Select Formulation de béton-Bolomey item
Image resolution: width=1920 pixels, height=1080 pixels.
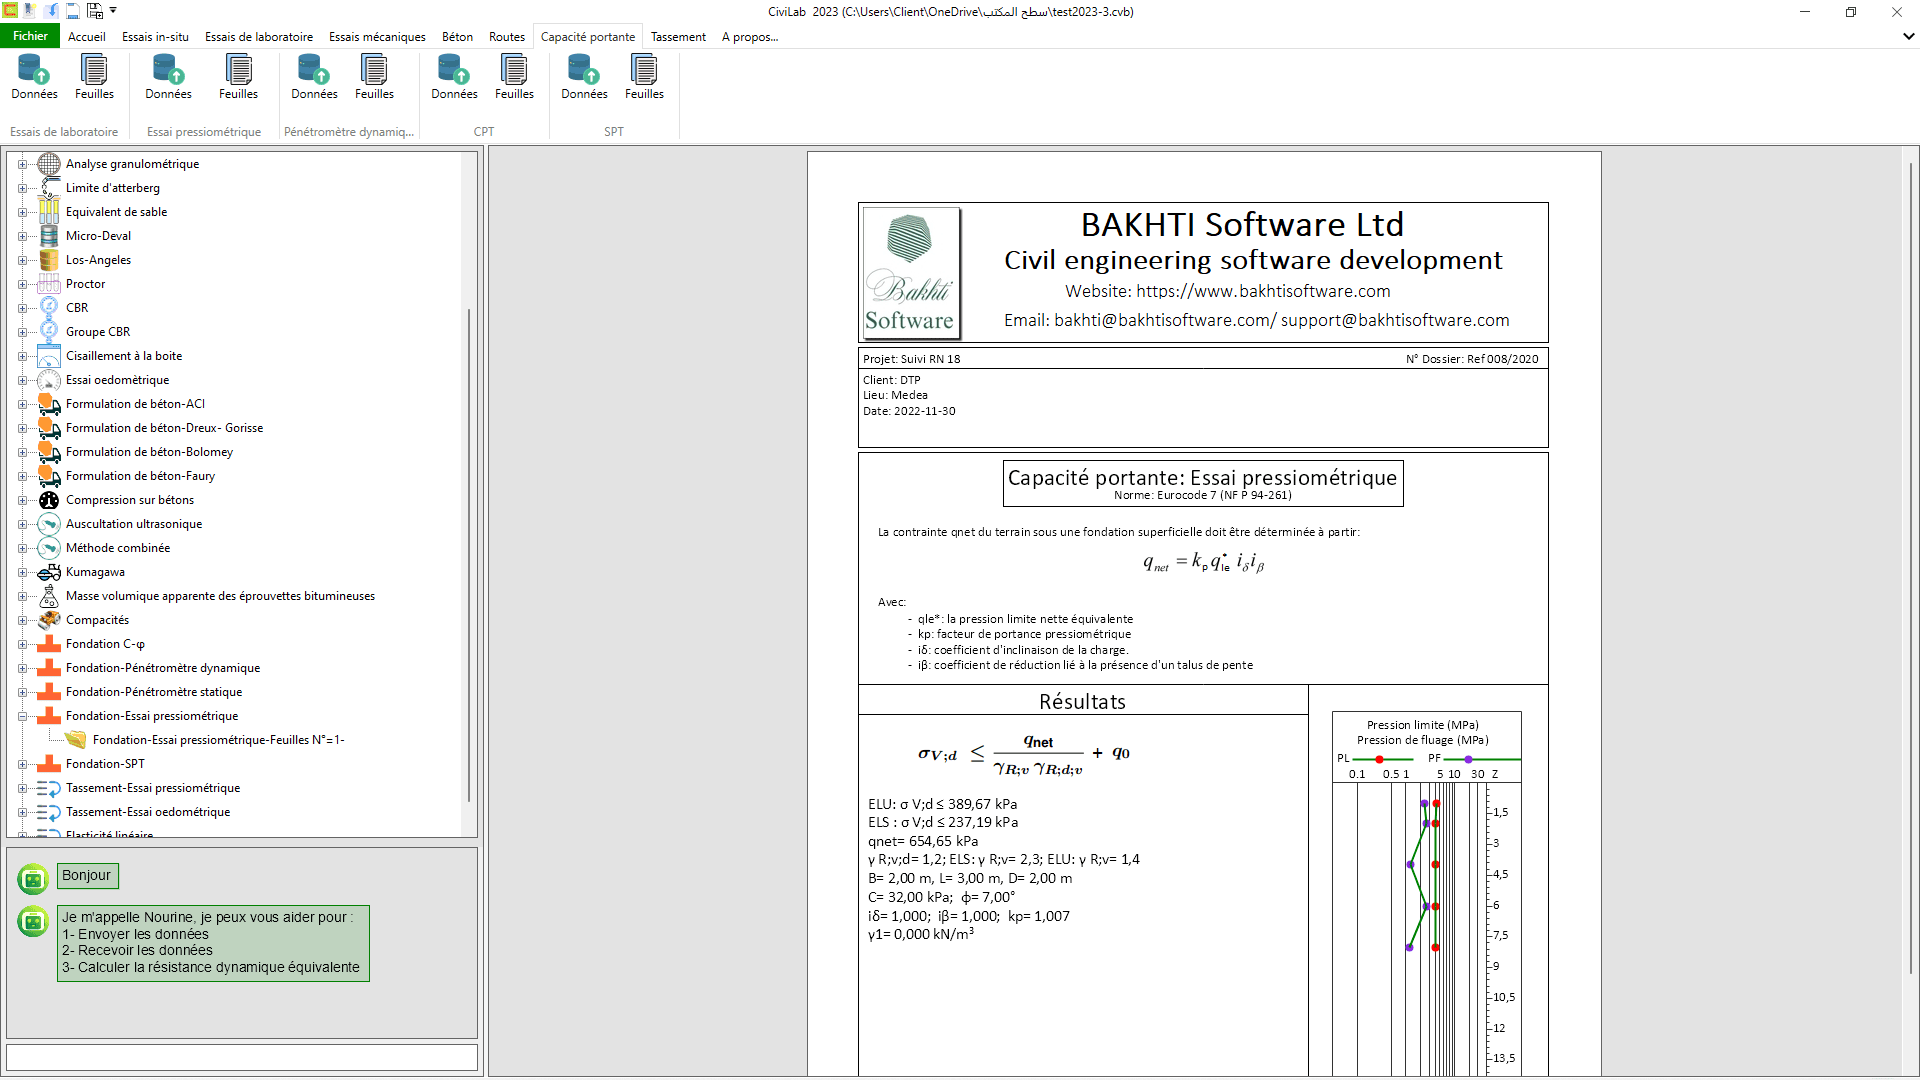pos(149,452)
